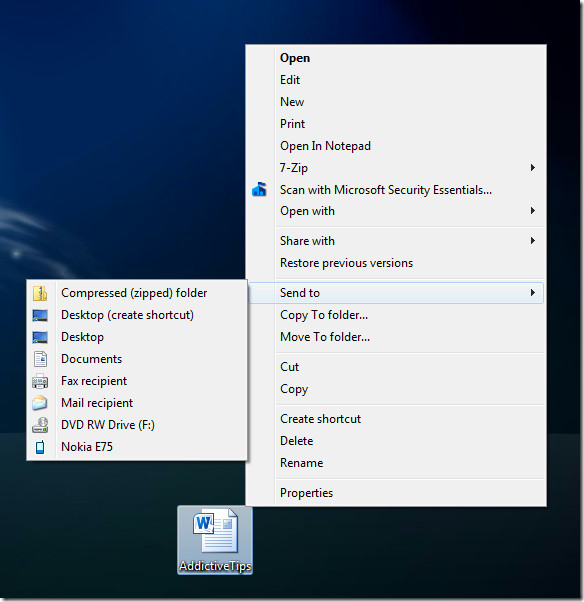Viewport: 584px width, 602px height.
Task: Click the Desktop (create shortcut) monitor icon
Action: 40,316
